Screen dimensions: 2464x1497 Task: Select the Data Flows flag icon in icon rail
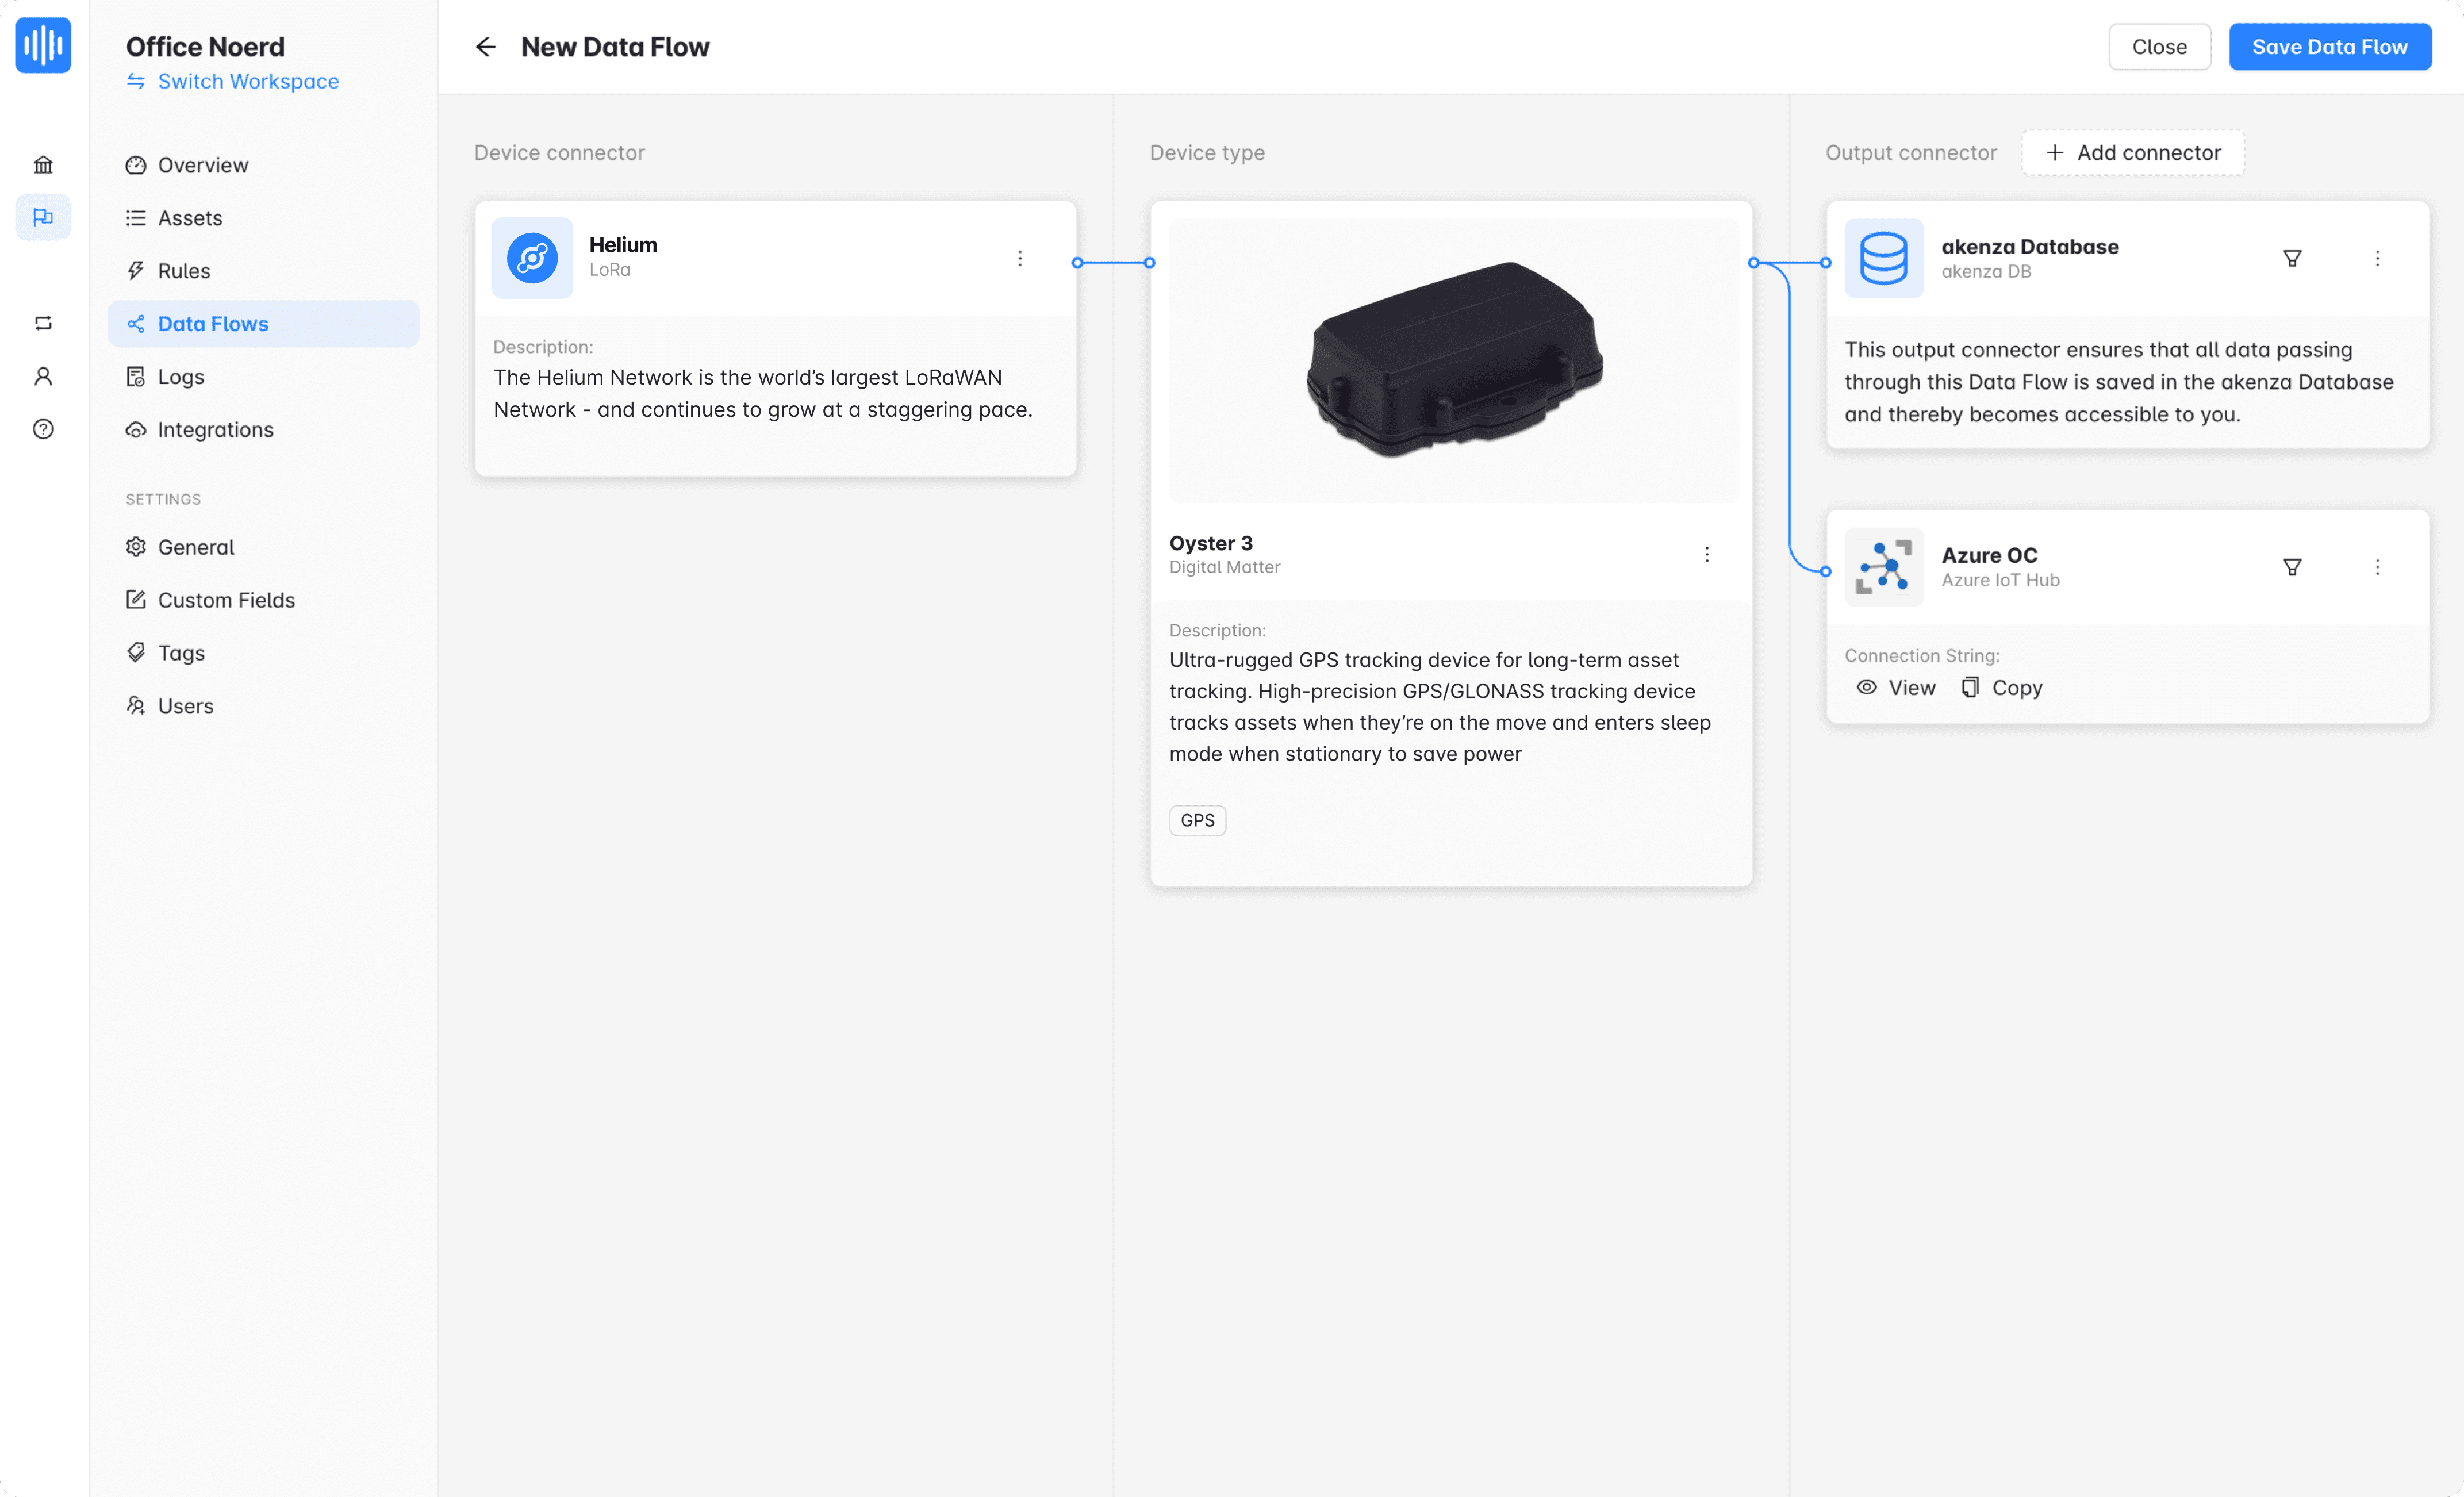pos(43,217)
